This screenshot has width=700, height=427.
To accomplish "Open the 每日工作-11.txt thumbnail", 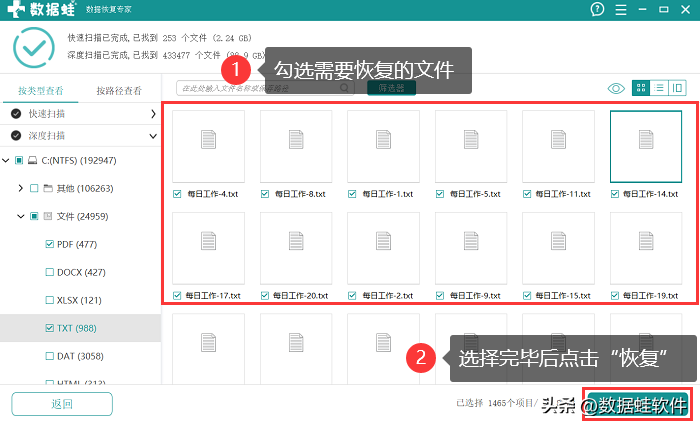I will click(558, 147).
